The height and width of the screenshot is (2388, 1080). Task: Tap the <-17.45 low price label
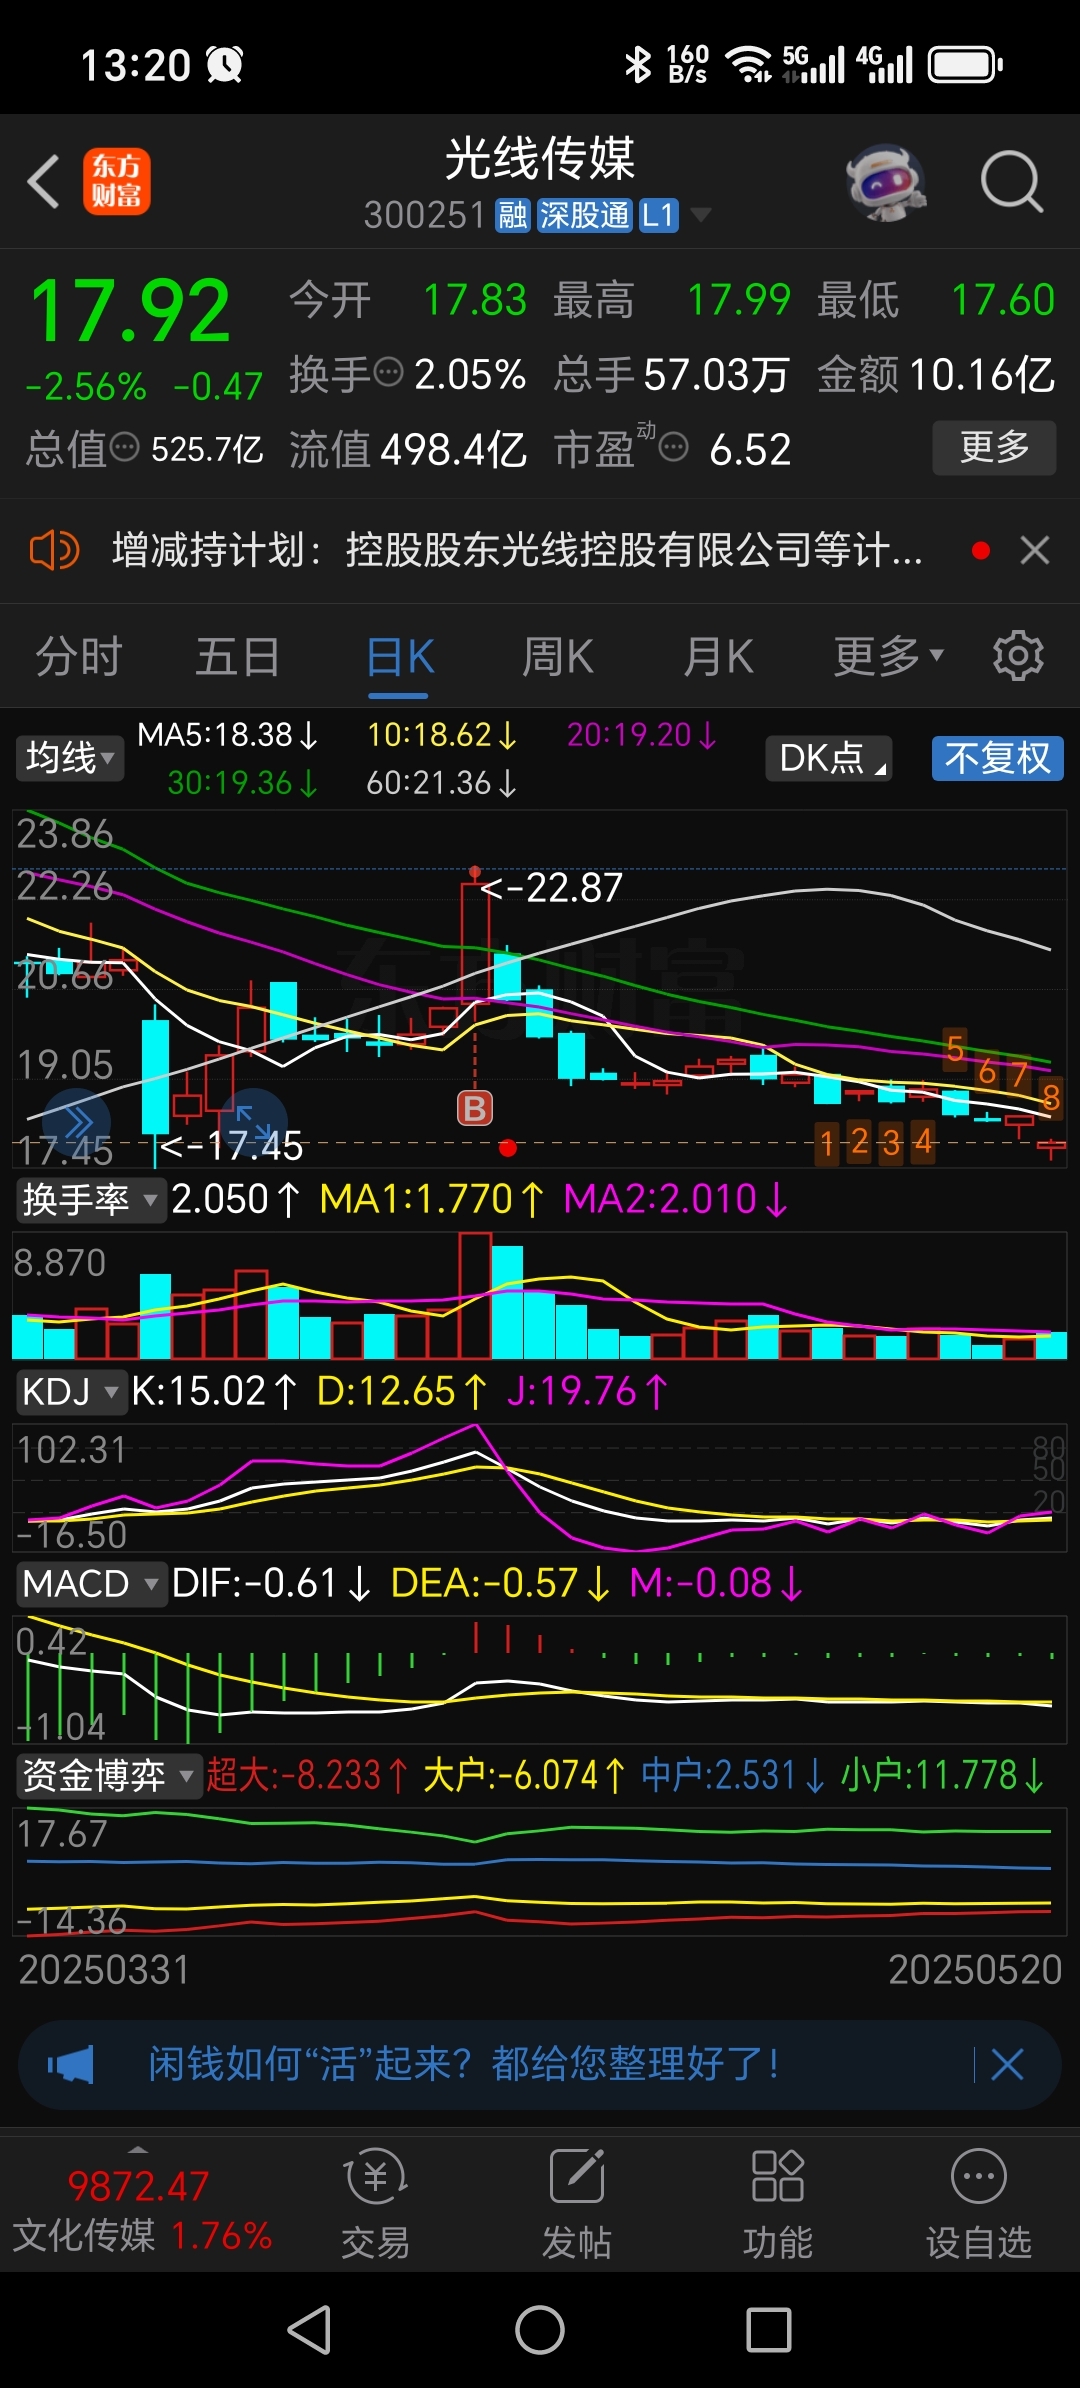(x=231, y=1146)
